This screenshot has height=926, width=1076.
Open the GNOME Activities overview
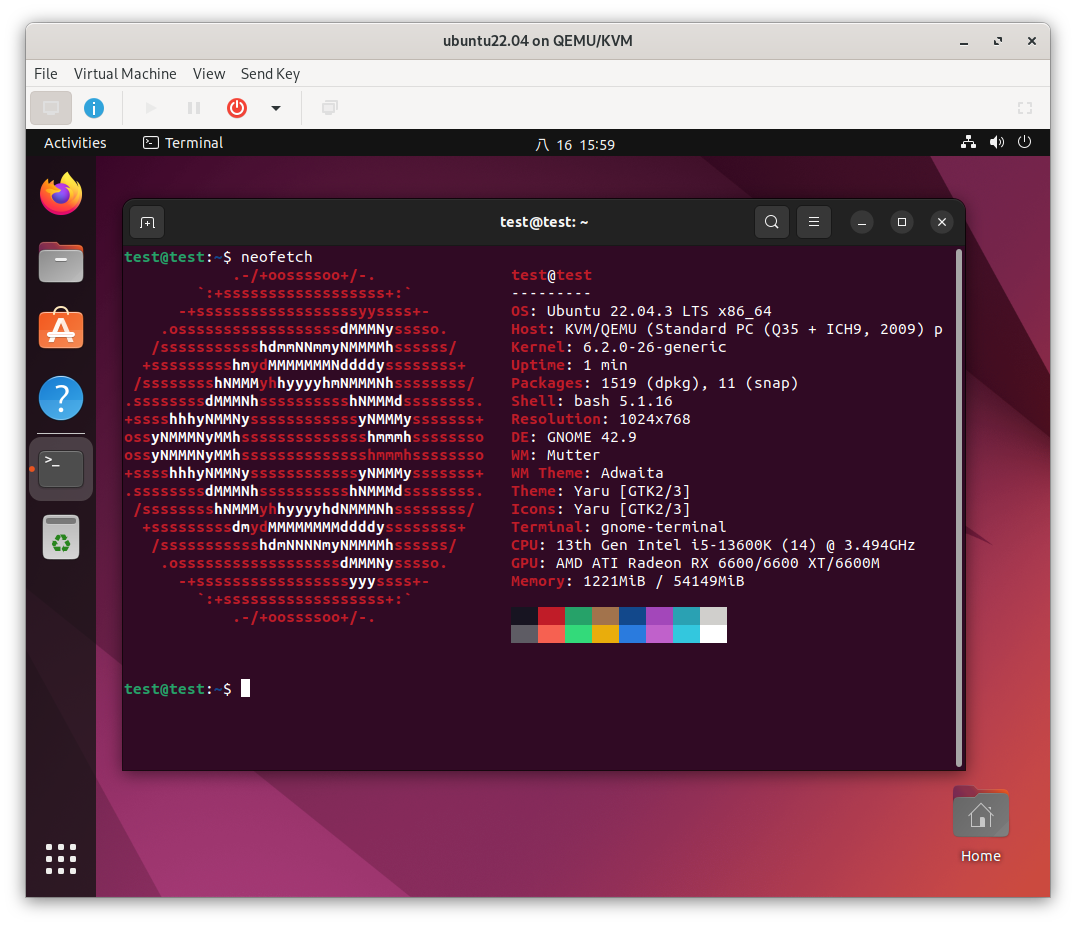coord(75,143)
